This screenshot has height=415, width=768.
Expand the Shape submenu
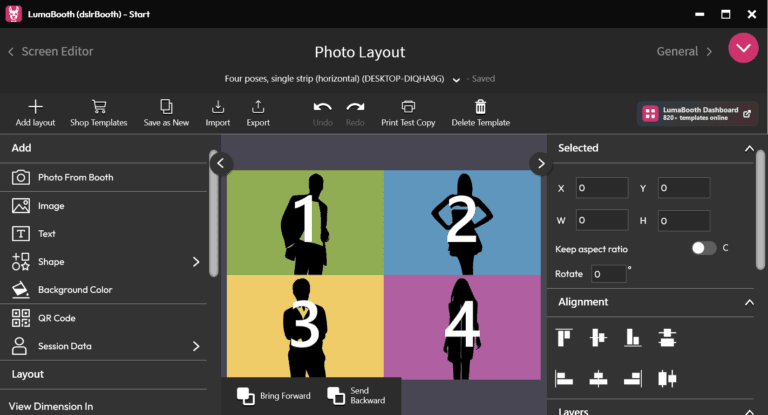click(196, 262)
